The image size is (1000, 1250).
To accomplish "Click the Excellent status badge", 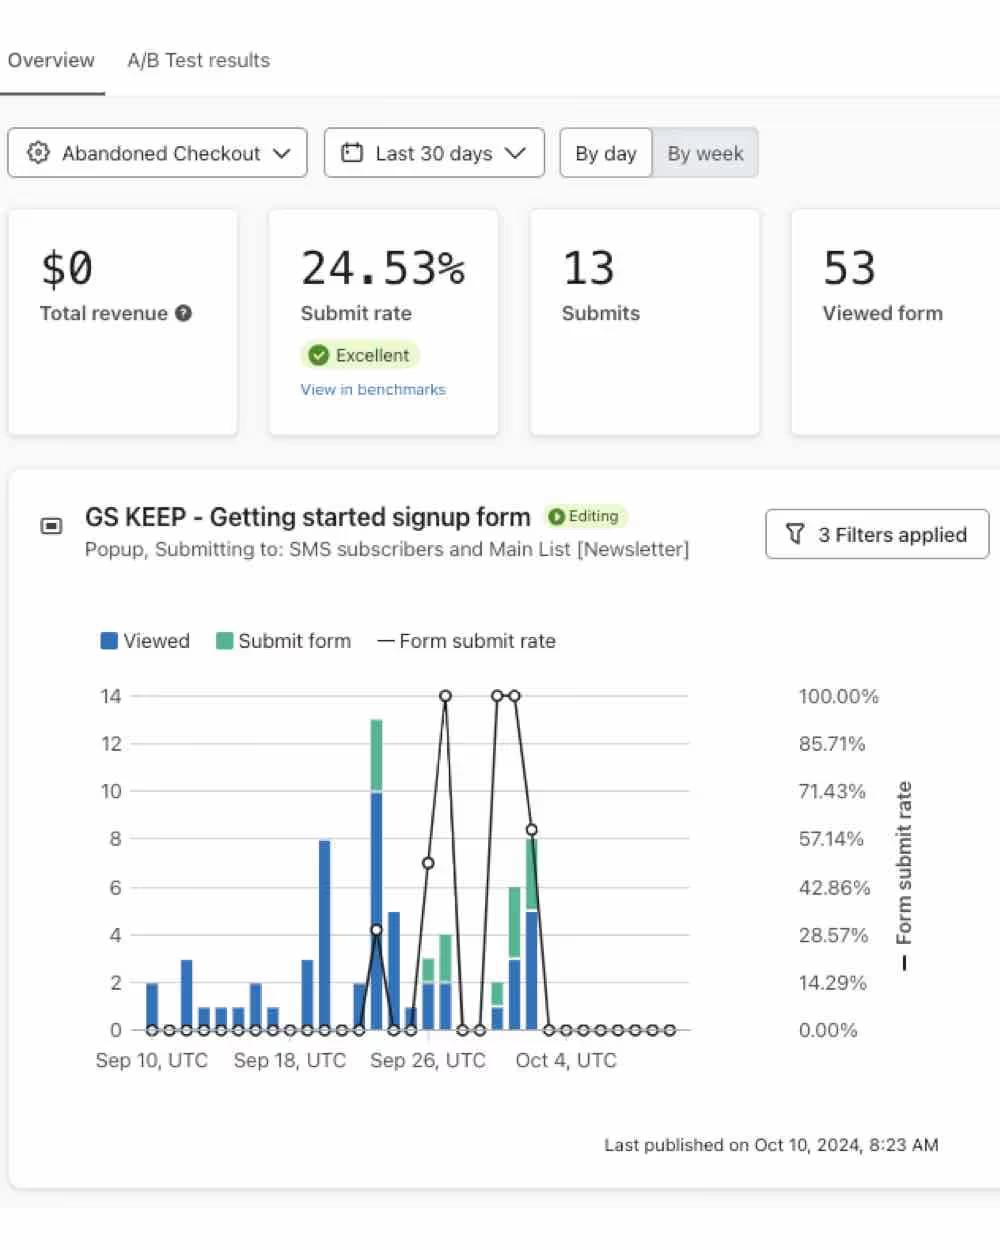I will pyautogui.click(x=360, y=355).
